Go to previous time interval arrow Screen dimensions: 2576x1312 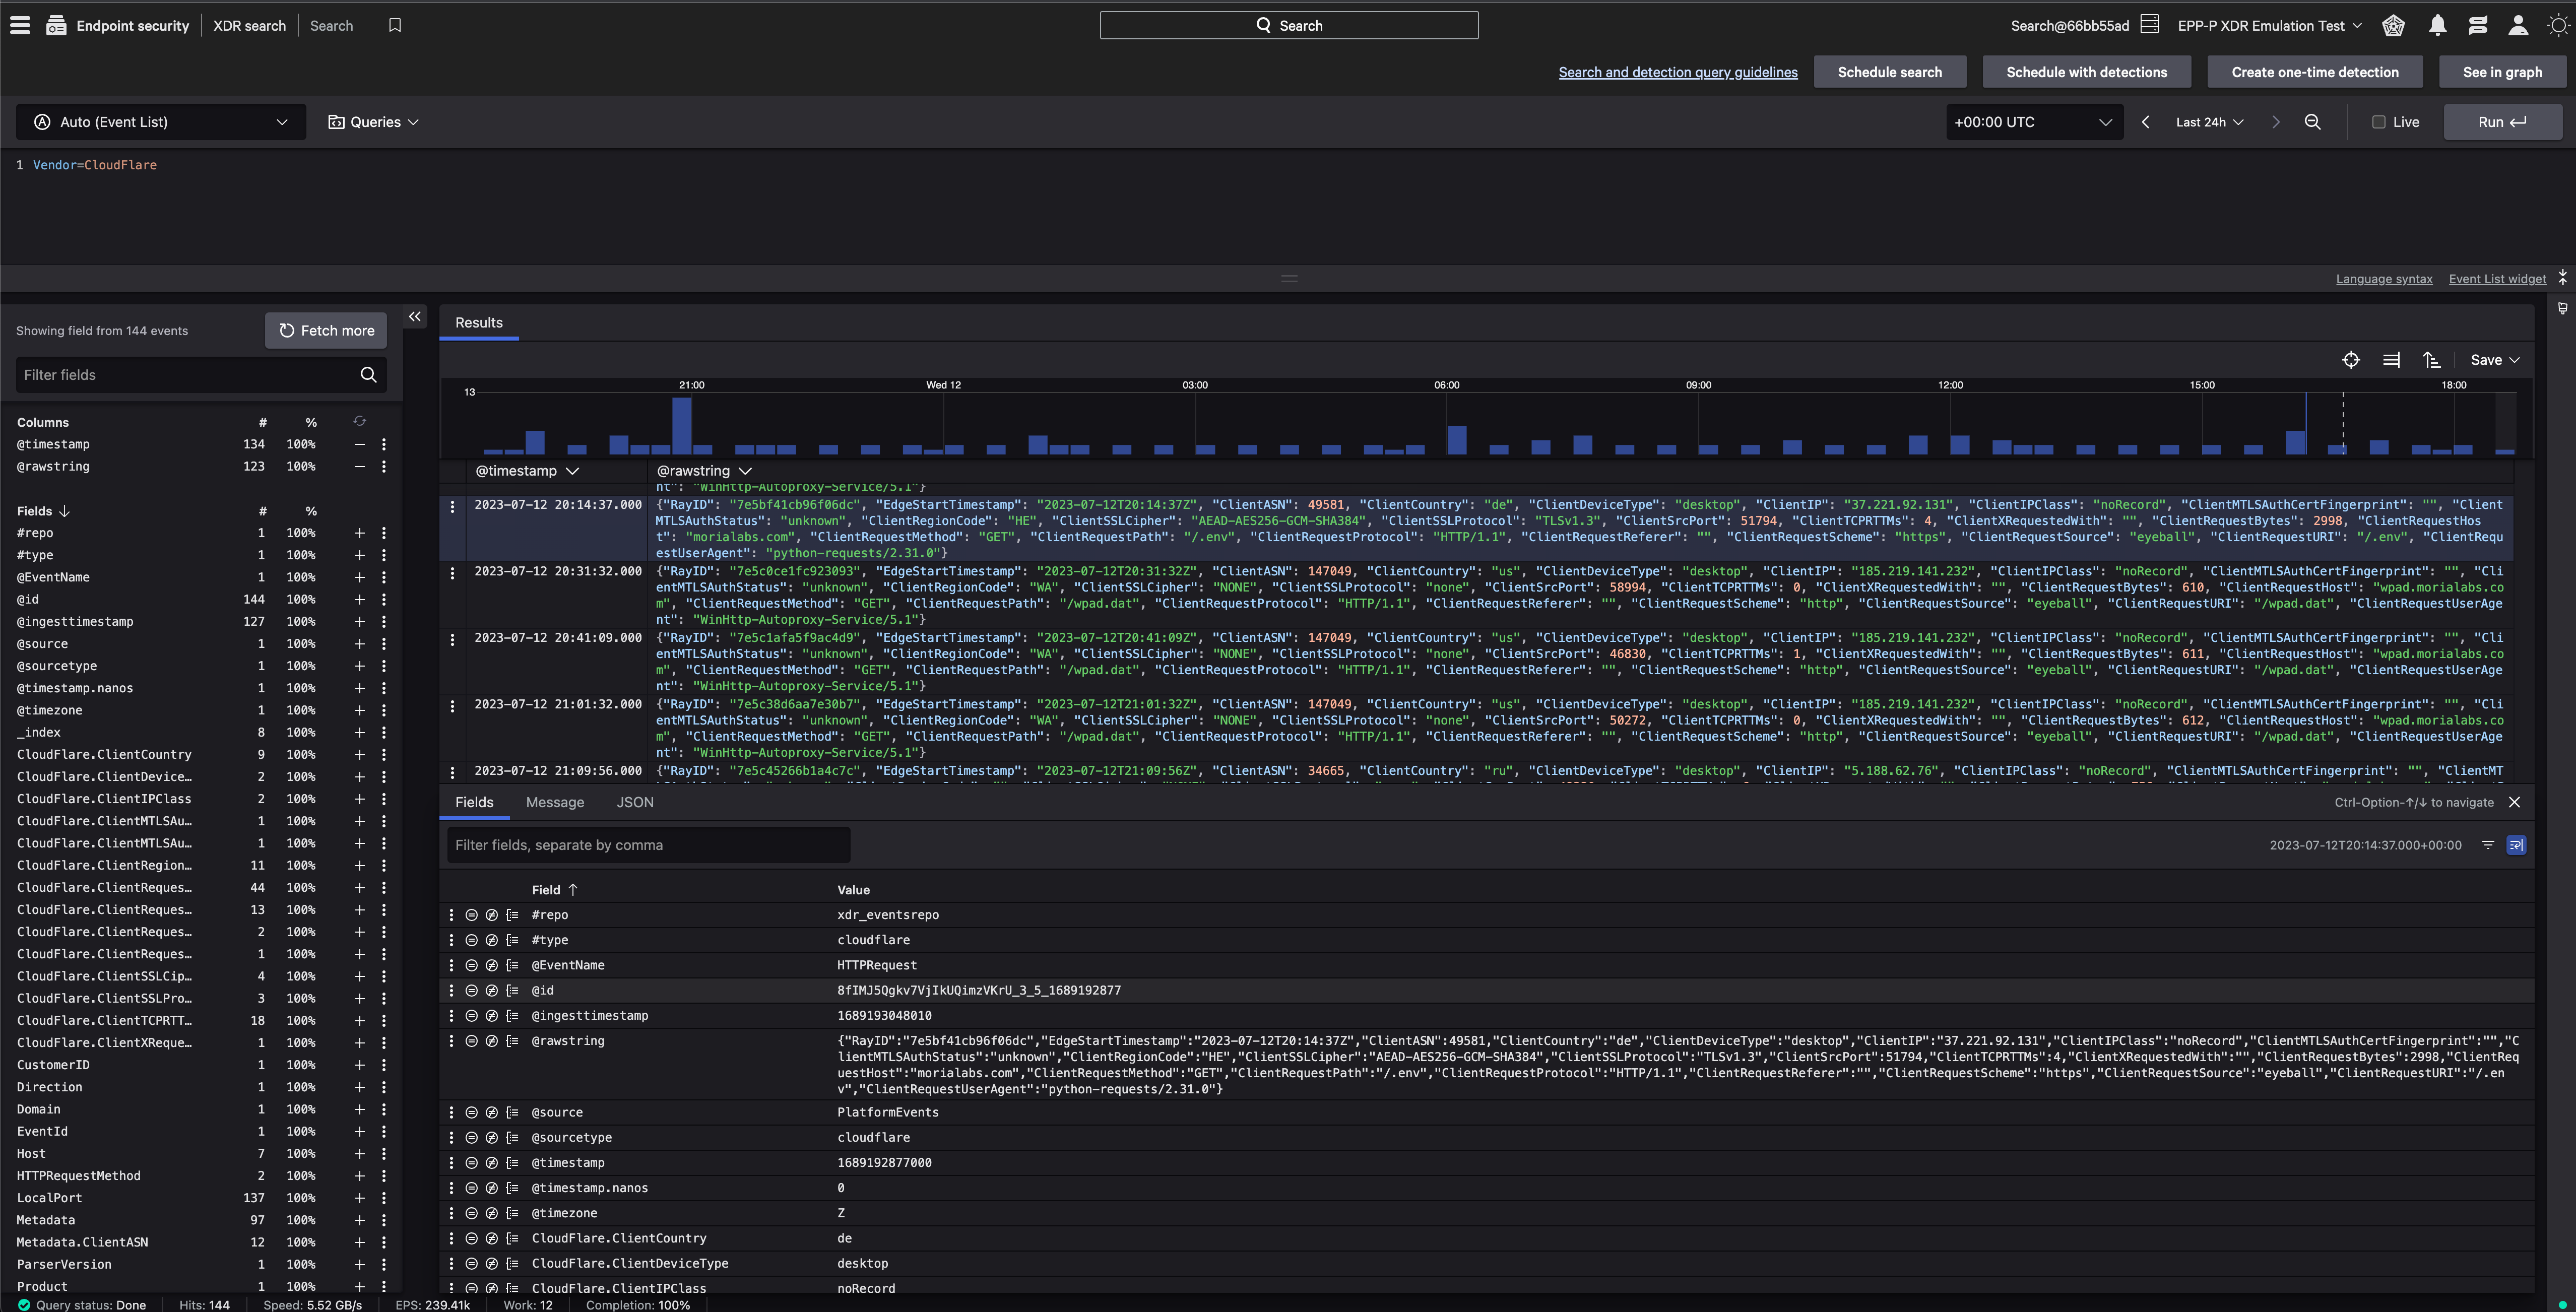(2145, 122)
